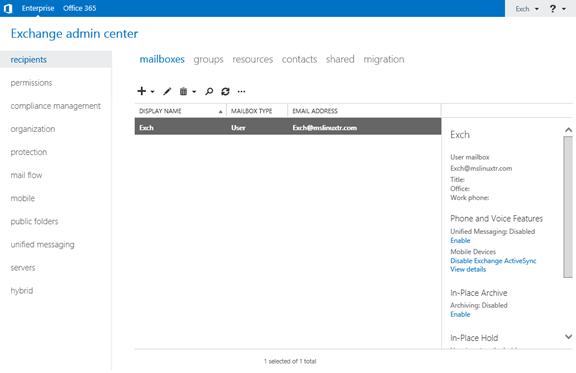Expand the dropdown arrow beside delete icon
Viewport: 576px width, 373px height.
[x=194, y=92]
